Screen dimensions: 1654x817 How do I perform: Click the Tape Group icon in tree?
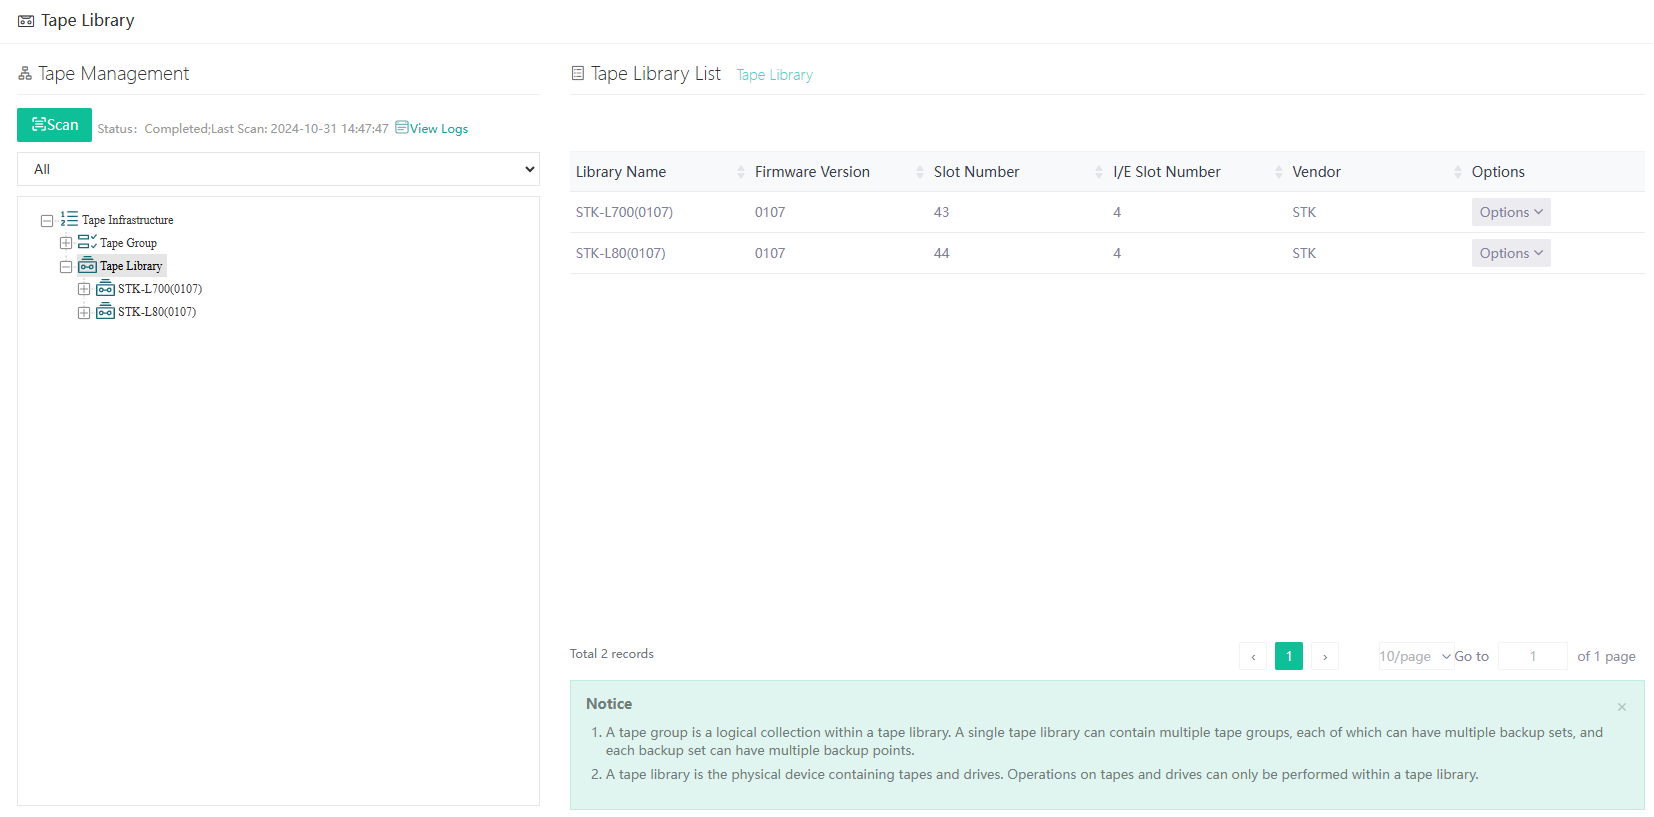87,242
